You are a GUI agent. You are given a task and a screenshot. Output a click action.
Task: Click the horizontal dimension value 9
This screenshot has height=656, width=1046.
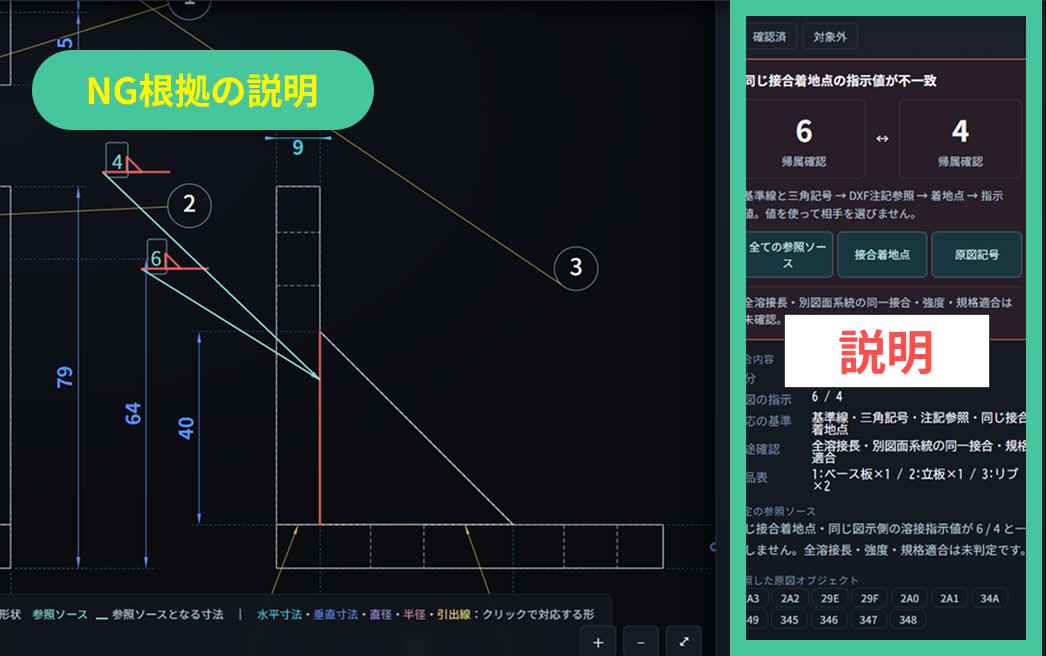298,147
